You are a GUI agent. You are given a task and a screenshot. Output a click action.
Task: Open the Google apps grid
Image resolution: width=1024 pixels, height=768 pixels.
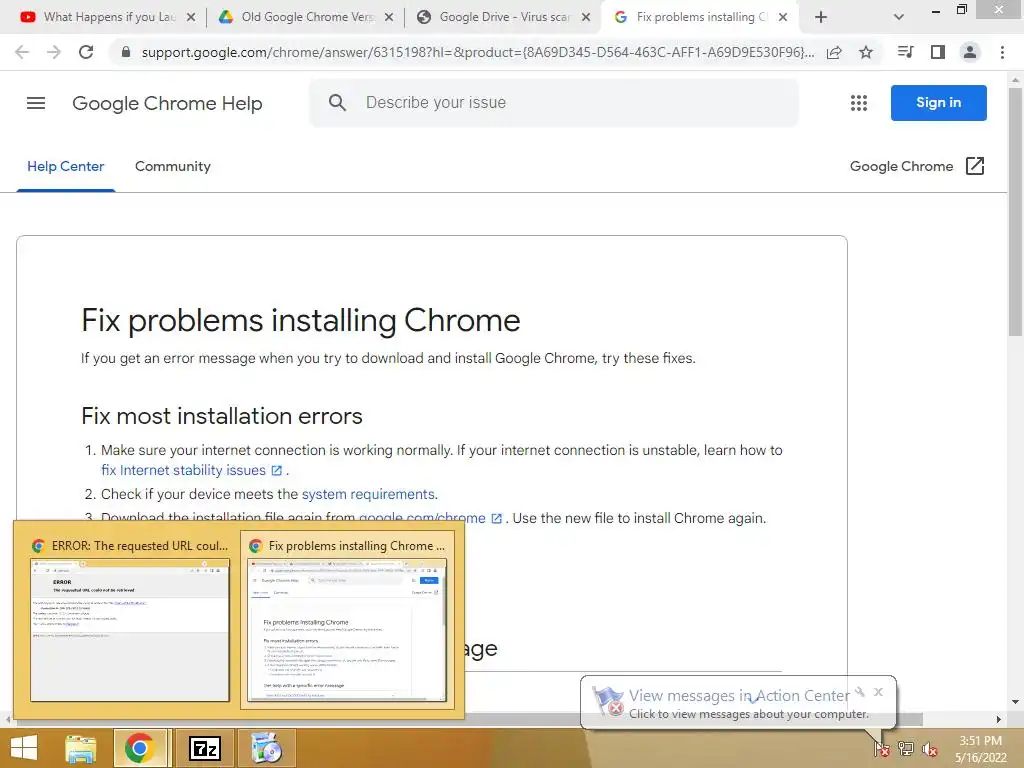point(859,103)
